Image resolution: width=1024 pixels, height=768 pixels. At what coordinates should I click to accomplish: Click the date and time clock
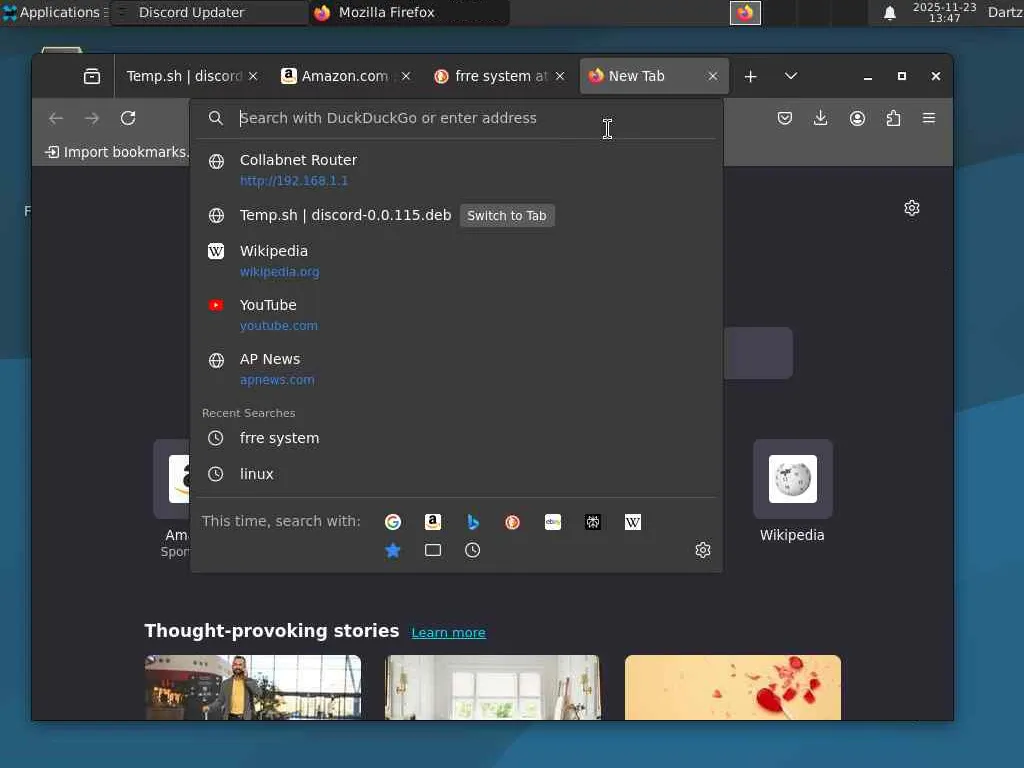(944, 12)
